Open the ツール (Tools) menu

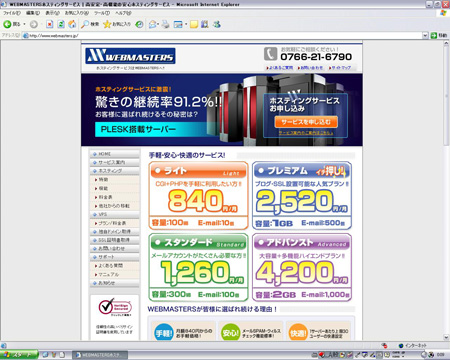[x=102, y=13]
